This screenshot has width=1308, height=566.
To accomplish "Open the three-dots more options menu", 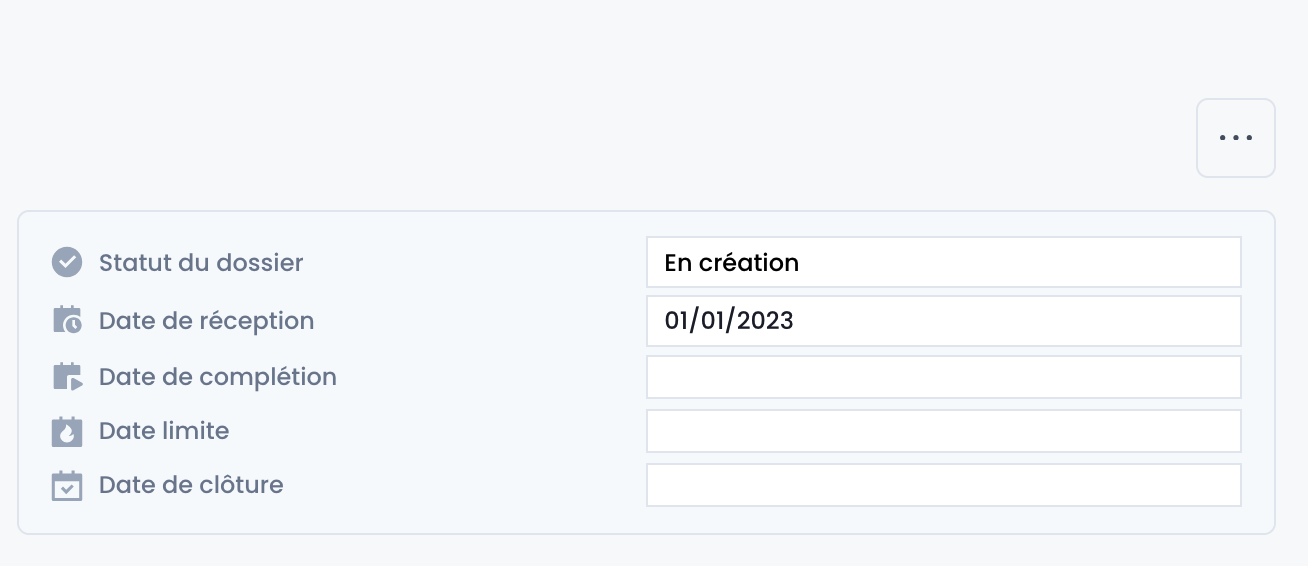I will (1236, 138).
